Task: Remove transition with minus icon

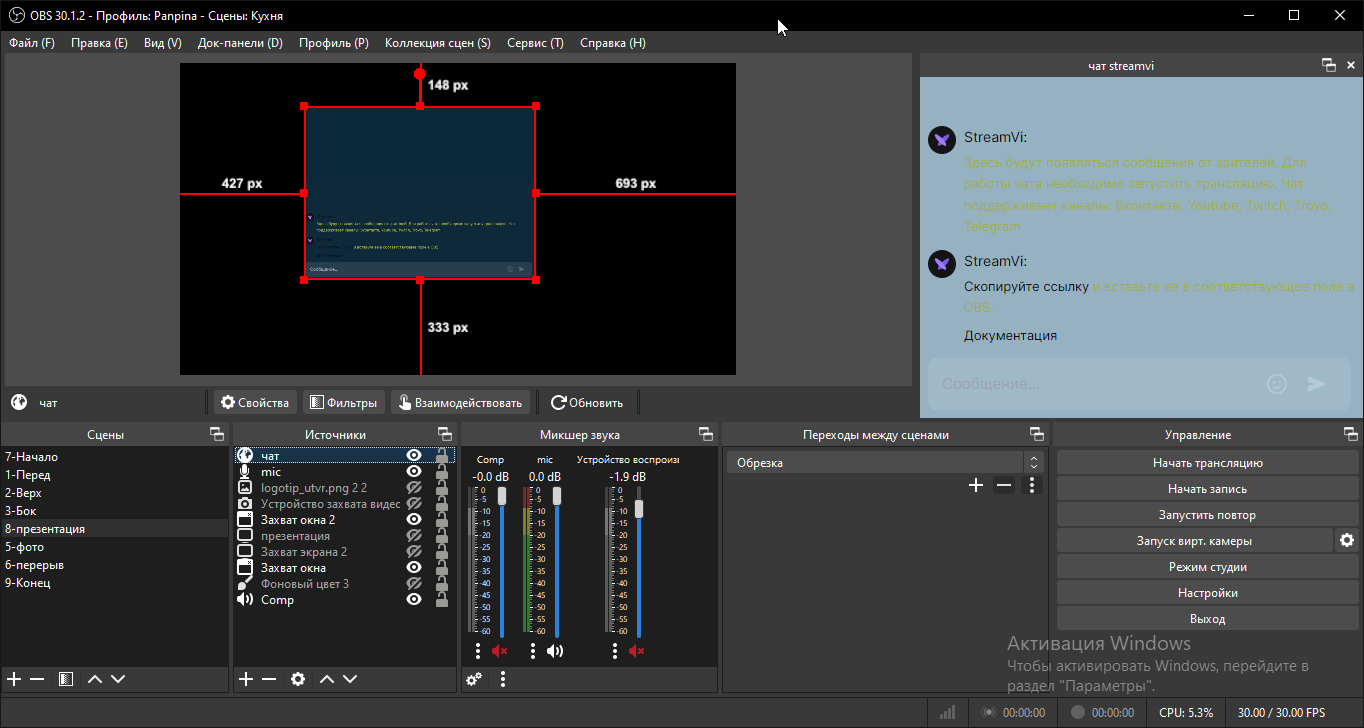Action: [x=1004, y=485]
